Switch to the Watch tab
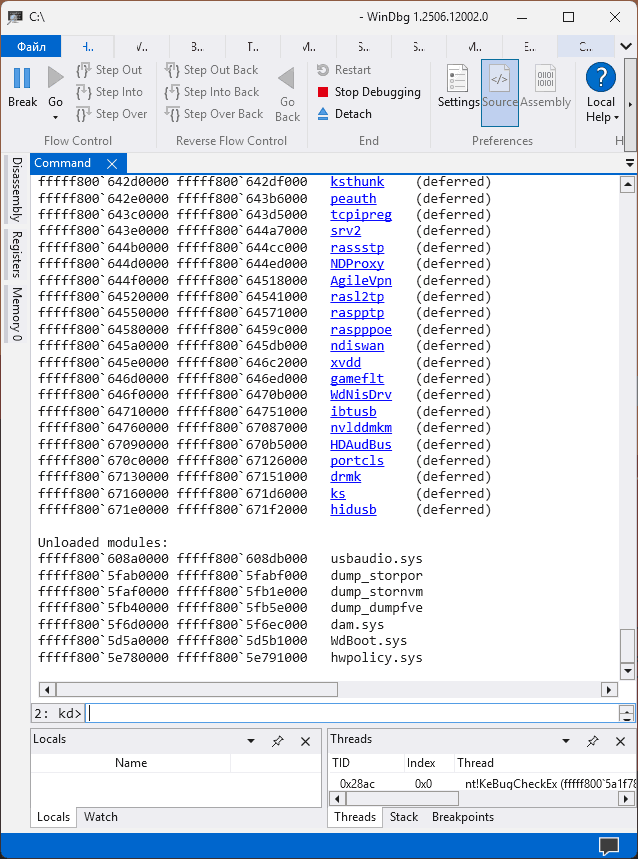638x859 pixels. click(x=100, y=817)
